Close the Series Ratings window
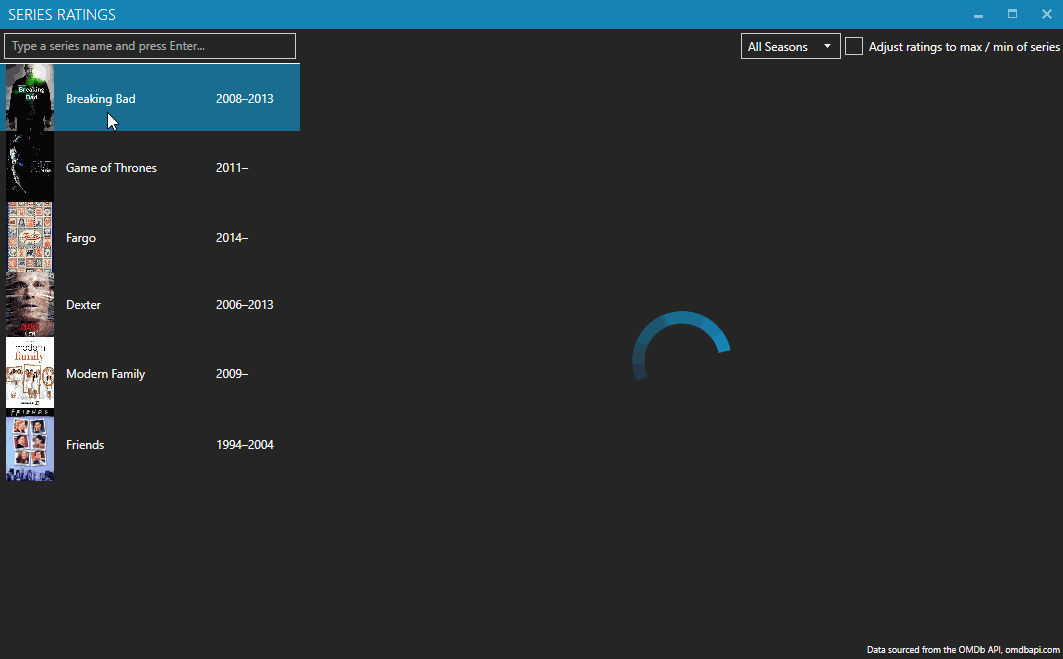 tap(1047, 14)
